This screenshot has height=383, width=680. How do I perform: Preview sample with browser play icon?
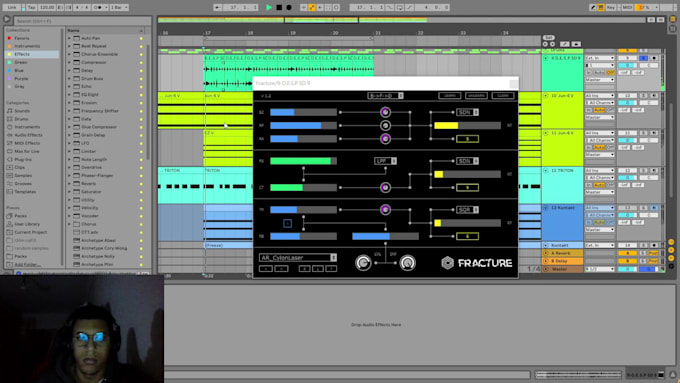[7, 20]
